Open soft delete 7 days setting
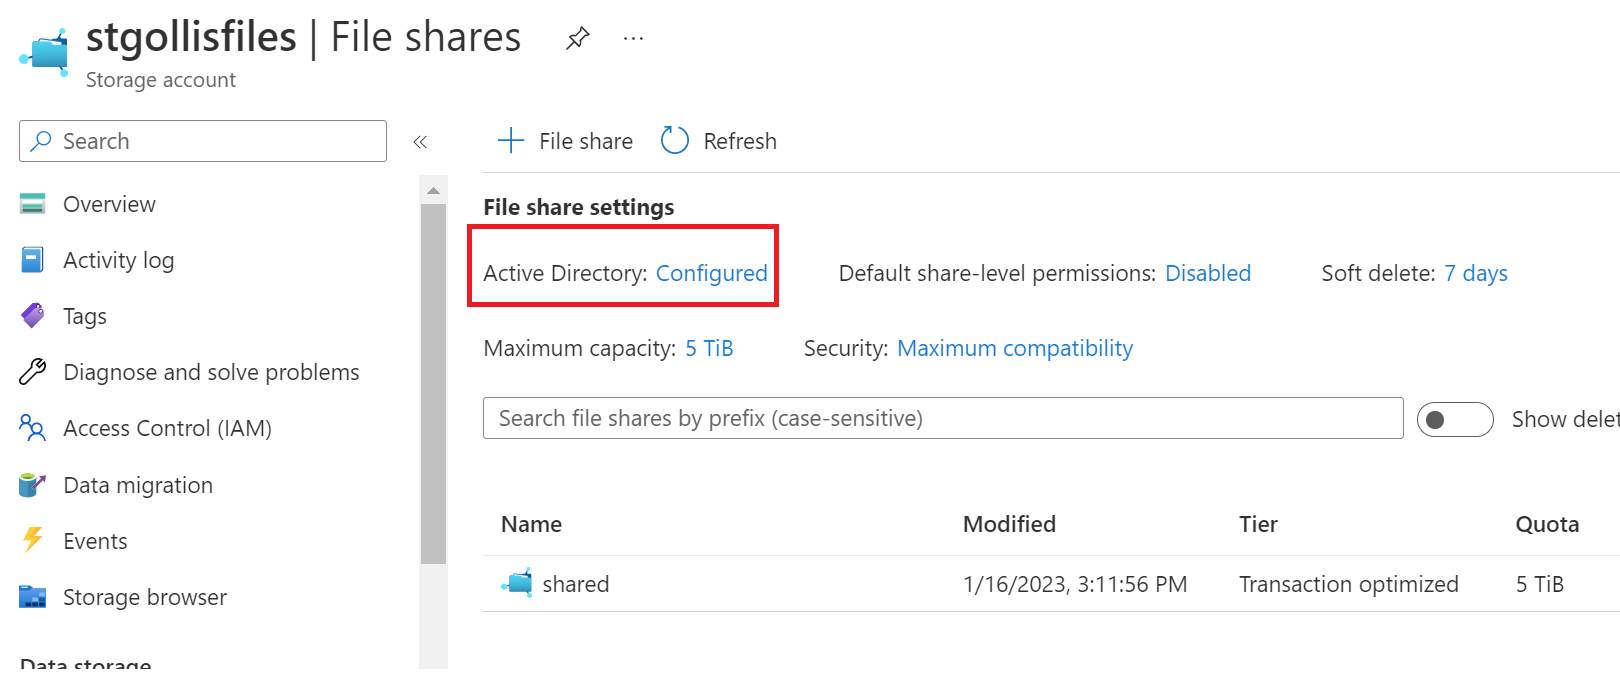Viewport: 1620px width, 687px height. pyautogui.click(x=1476, y=272)
